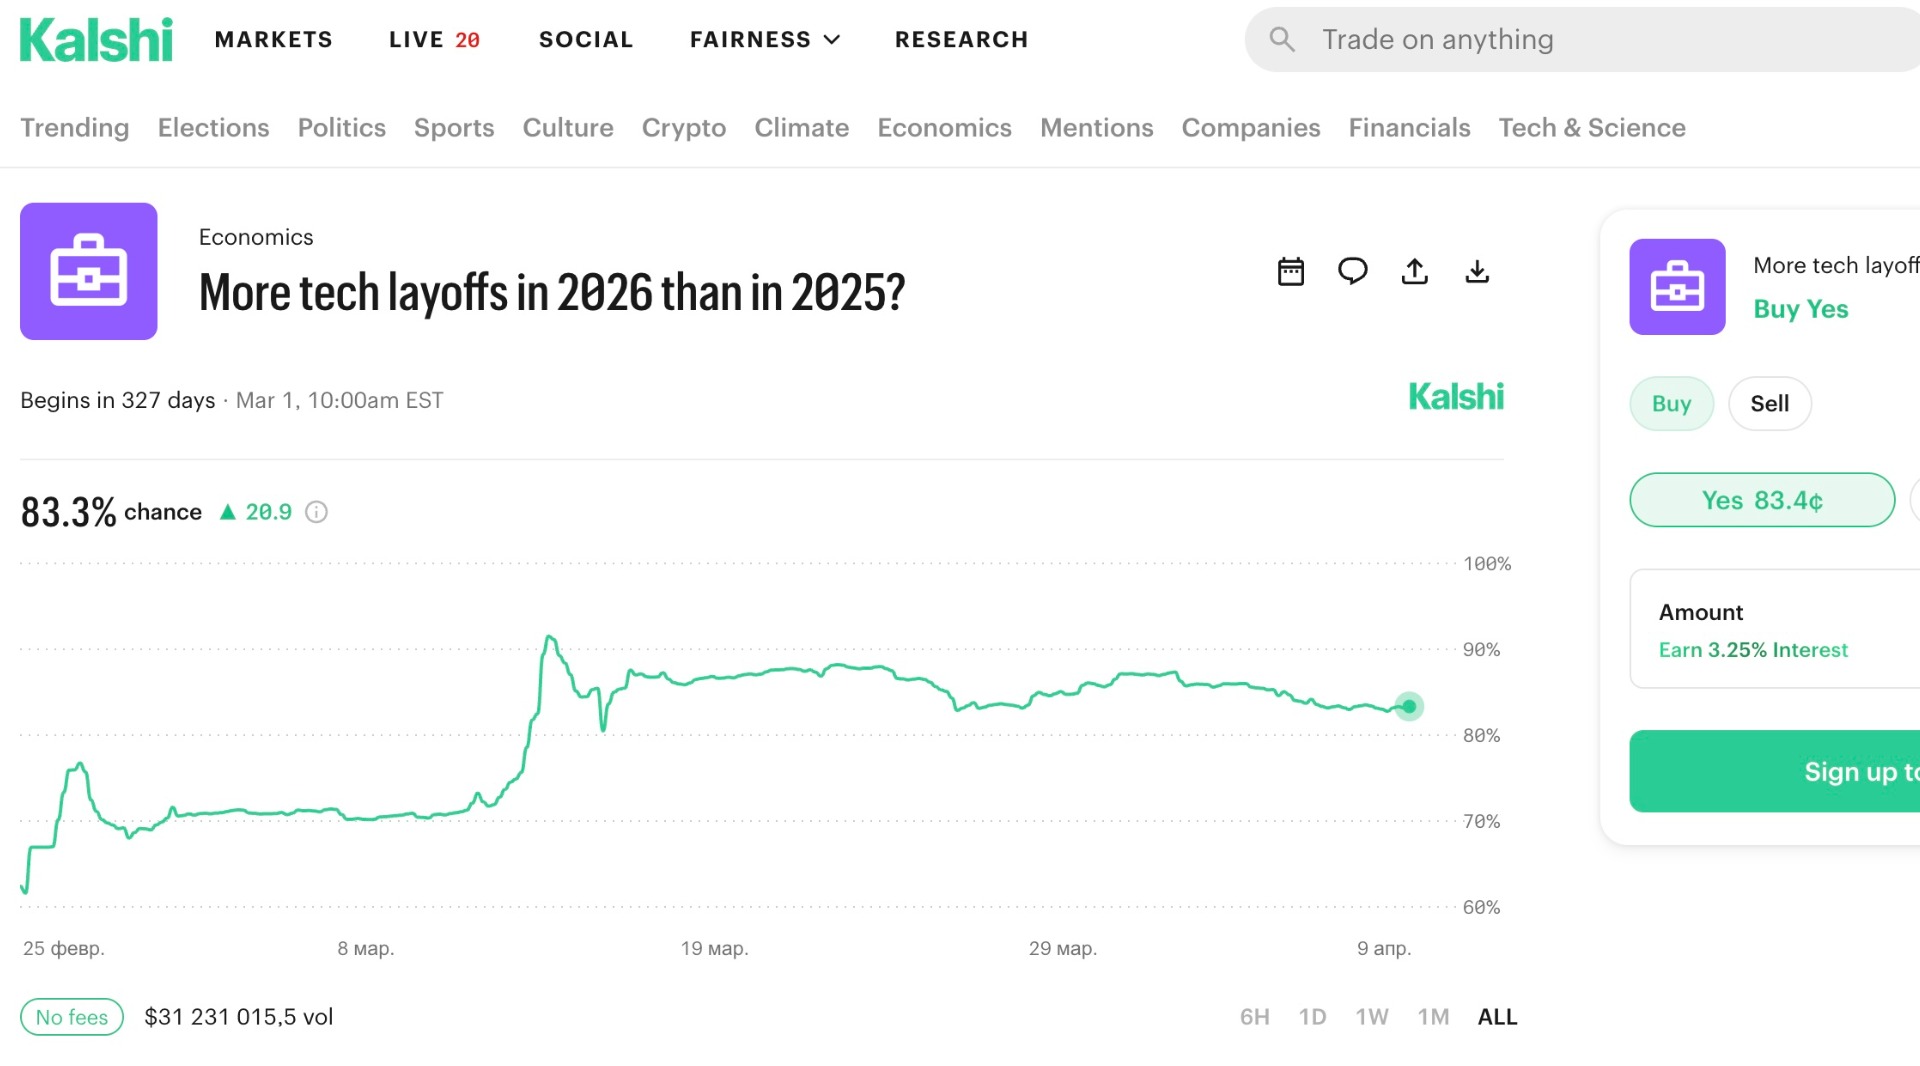Select the 1W chart timeframe
The height and width of the screenshot is (1066, 1920).
(1372, 1016)
